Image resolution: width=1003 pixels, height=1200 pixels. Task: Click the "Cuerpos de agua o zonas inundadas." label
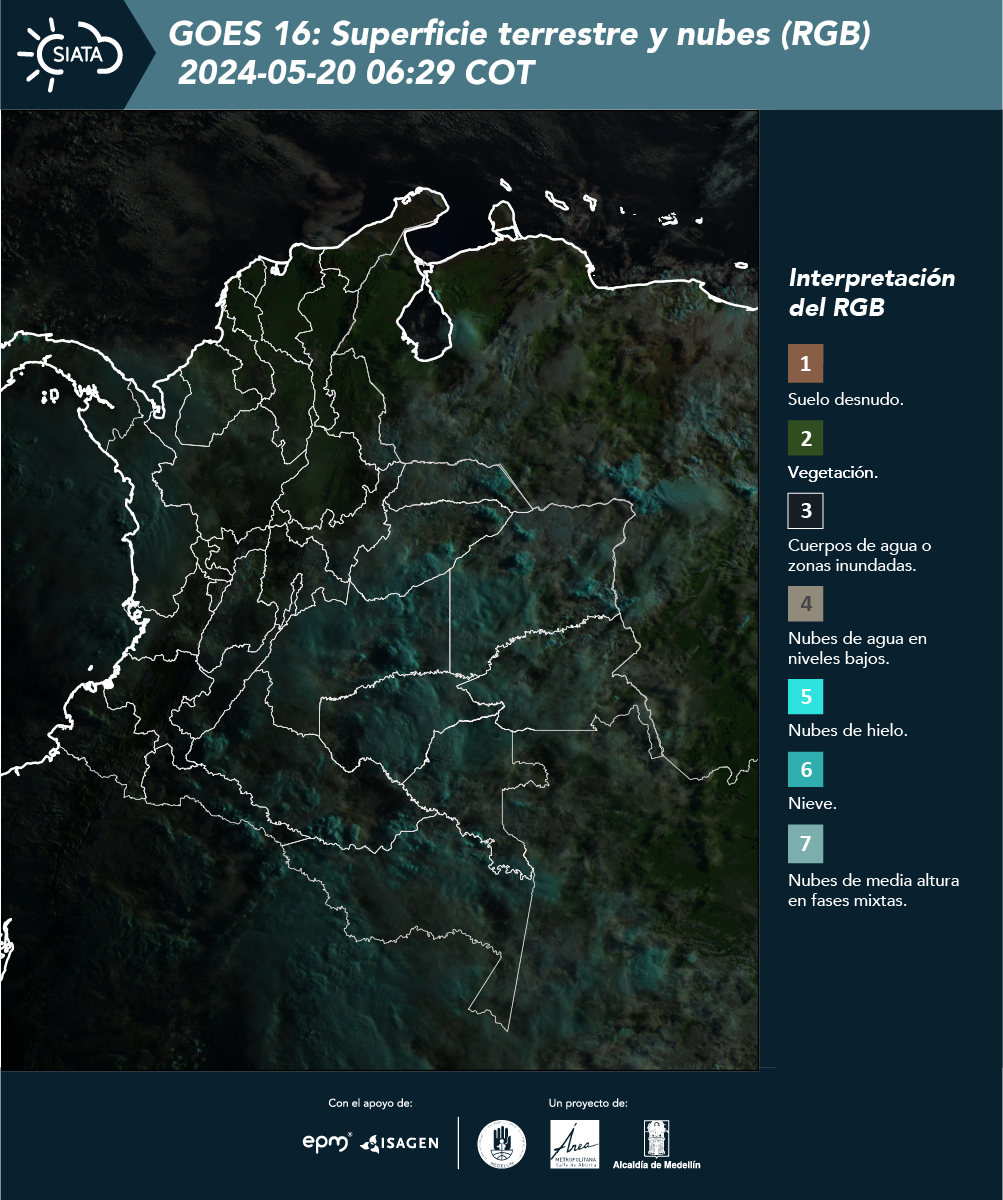(x=860, y=555)
